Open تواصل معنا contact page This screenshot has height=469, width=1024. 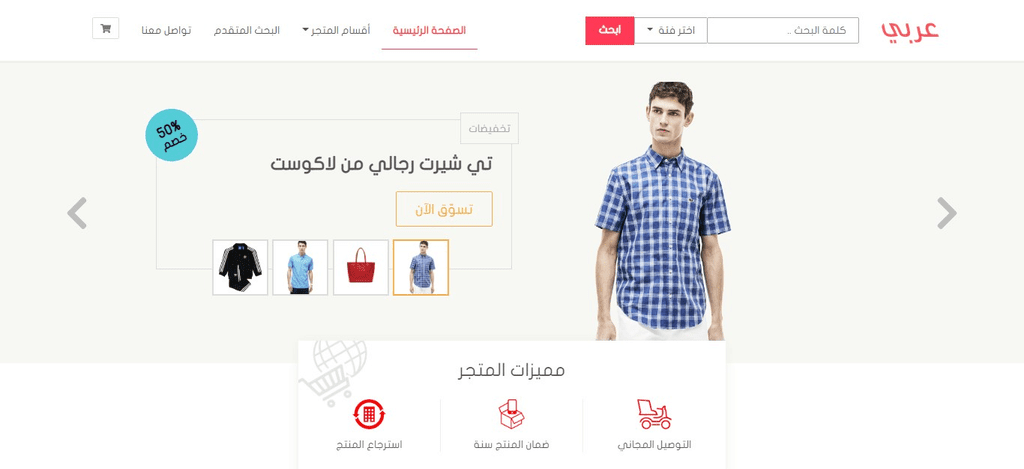coord(167,30)
